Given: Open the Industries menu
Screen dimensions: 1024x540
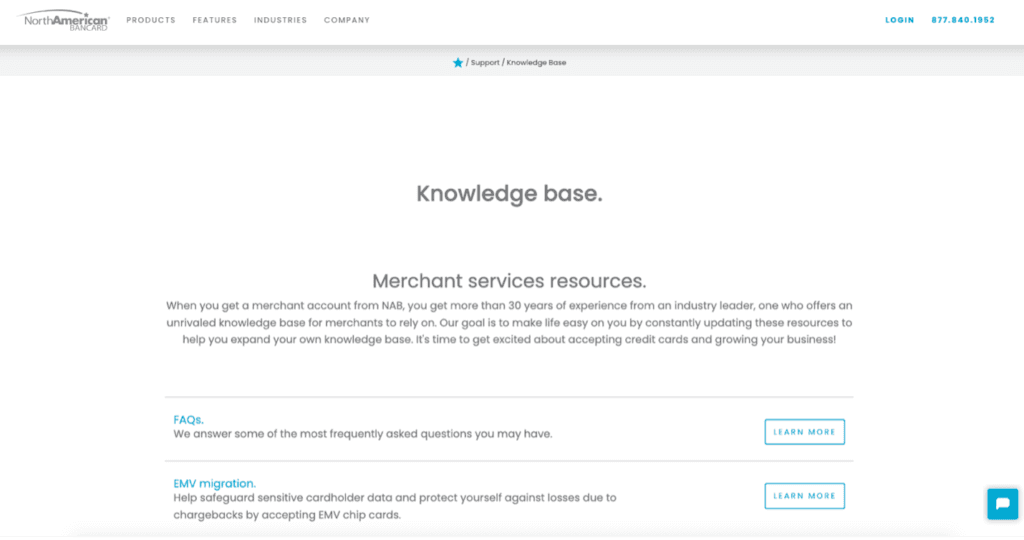Looking at the screenshot, I should click(280, 20).
